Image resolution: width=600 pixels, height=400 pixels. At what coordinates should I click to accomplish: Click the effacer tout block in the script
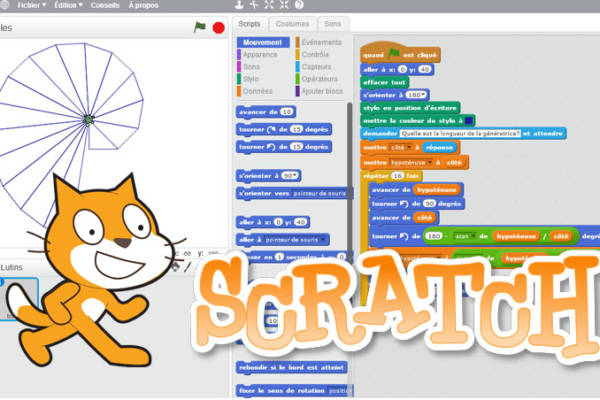click(x=385, y=82)
